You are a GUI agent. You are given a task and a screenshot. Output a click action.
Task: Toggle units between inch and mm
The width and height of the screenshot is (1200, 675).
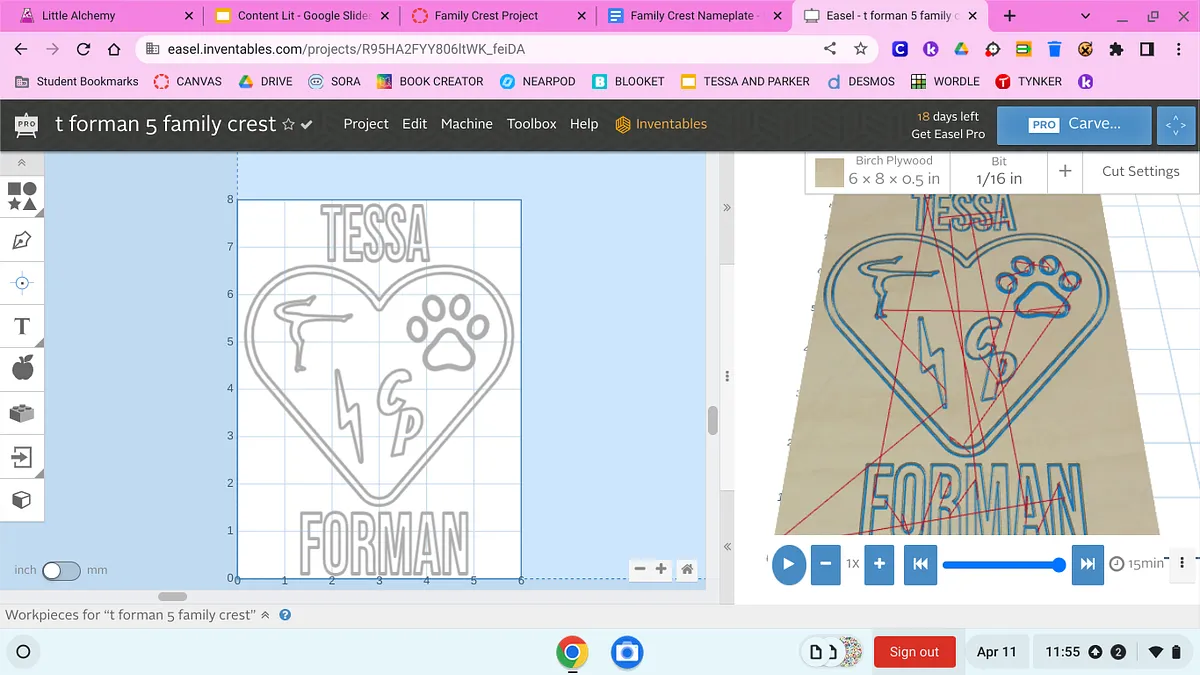click(x=60, y=570)
